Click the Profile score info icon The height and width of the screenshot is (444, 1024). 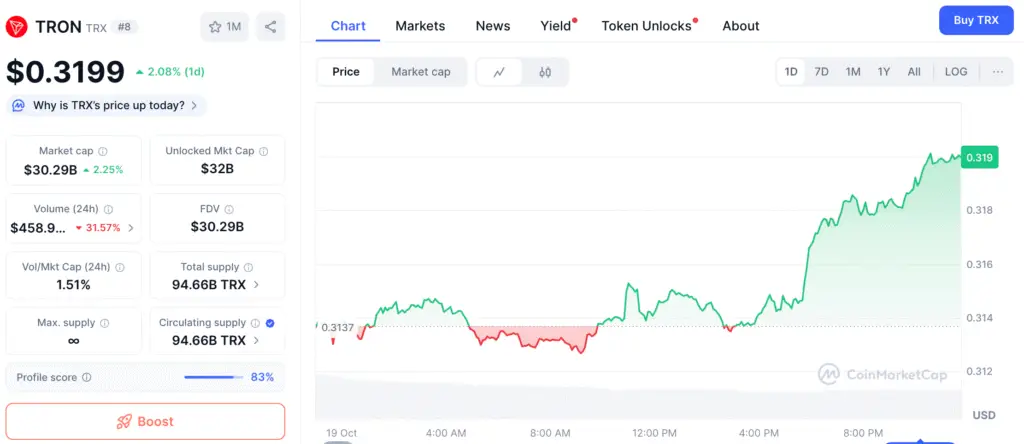(87, 377)
